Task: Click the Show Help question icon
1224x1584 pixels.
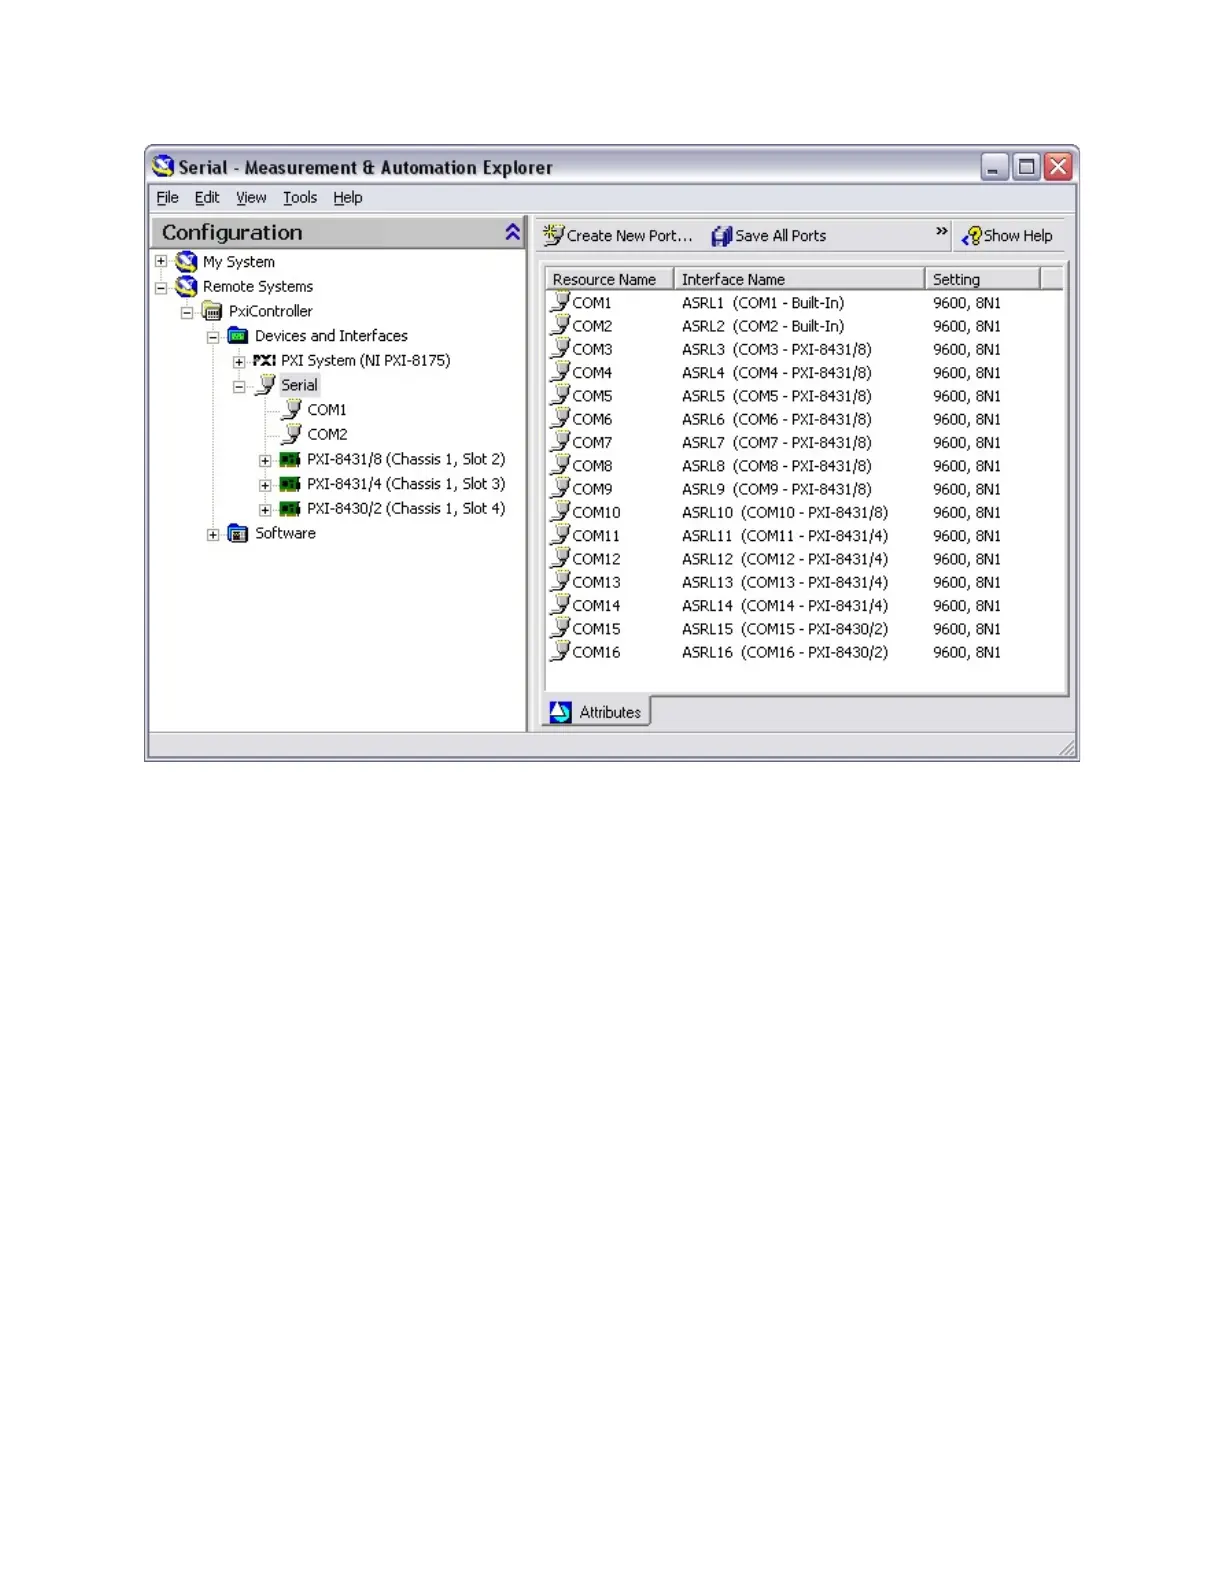Action: (x=971, y=236)
